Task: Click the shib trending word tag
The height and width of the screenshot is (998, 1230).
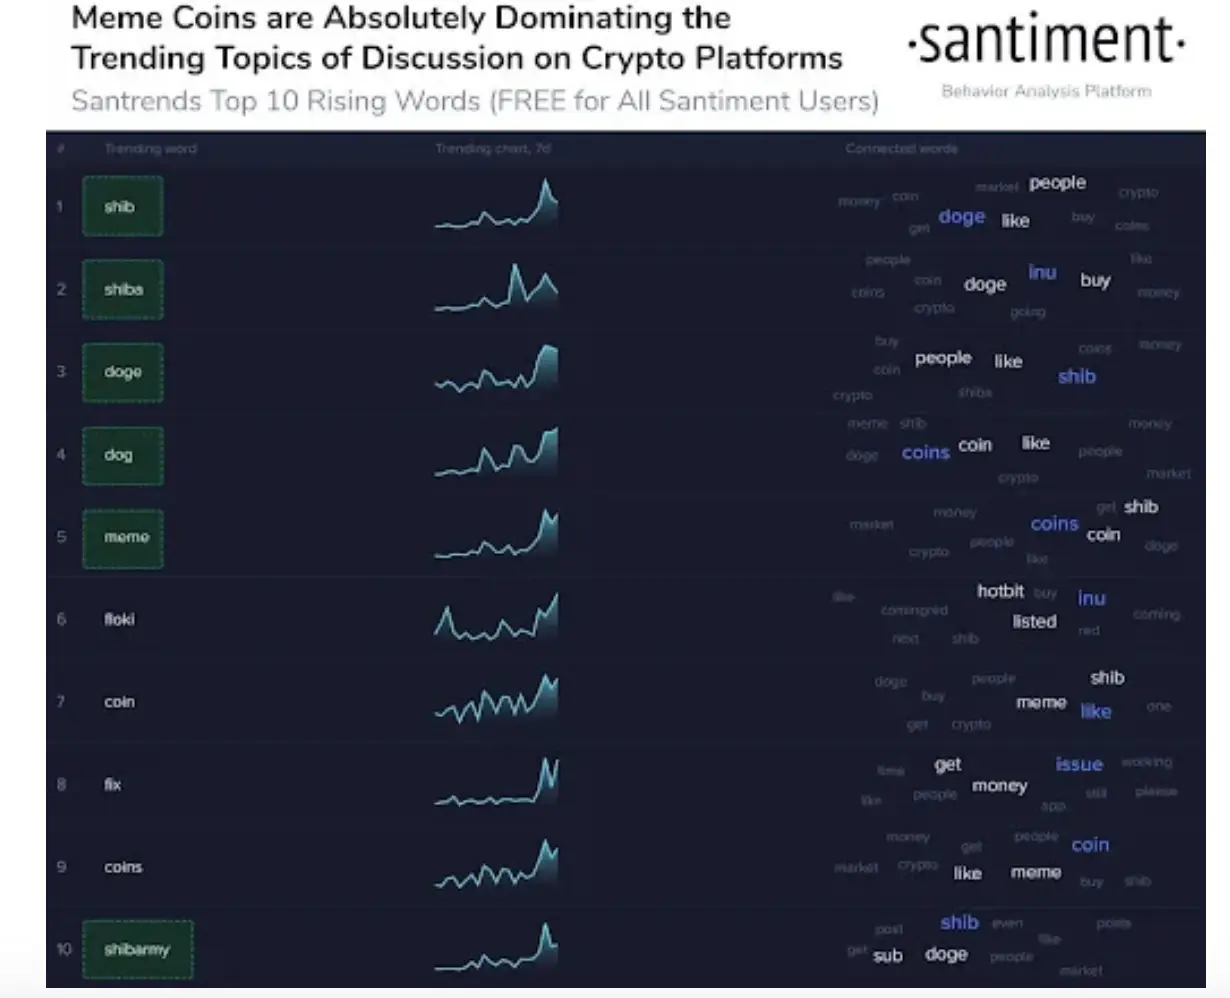Action: tap(122, 207)
